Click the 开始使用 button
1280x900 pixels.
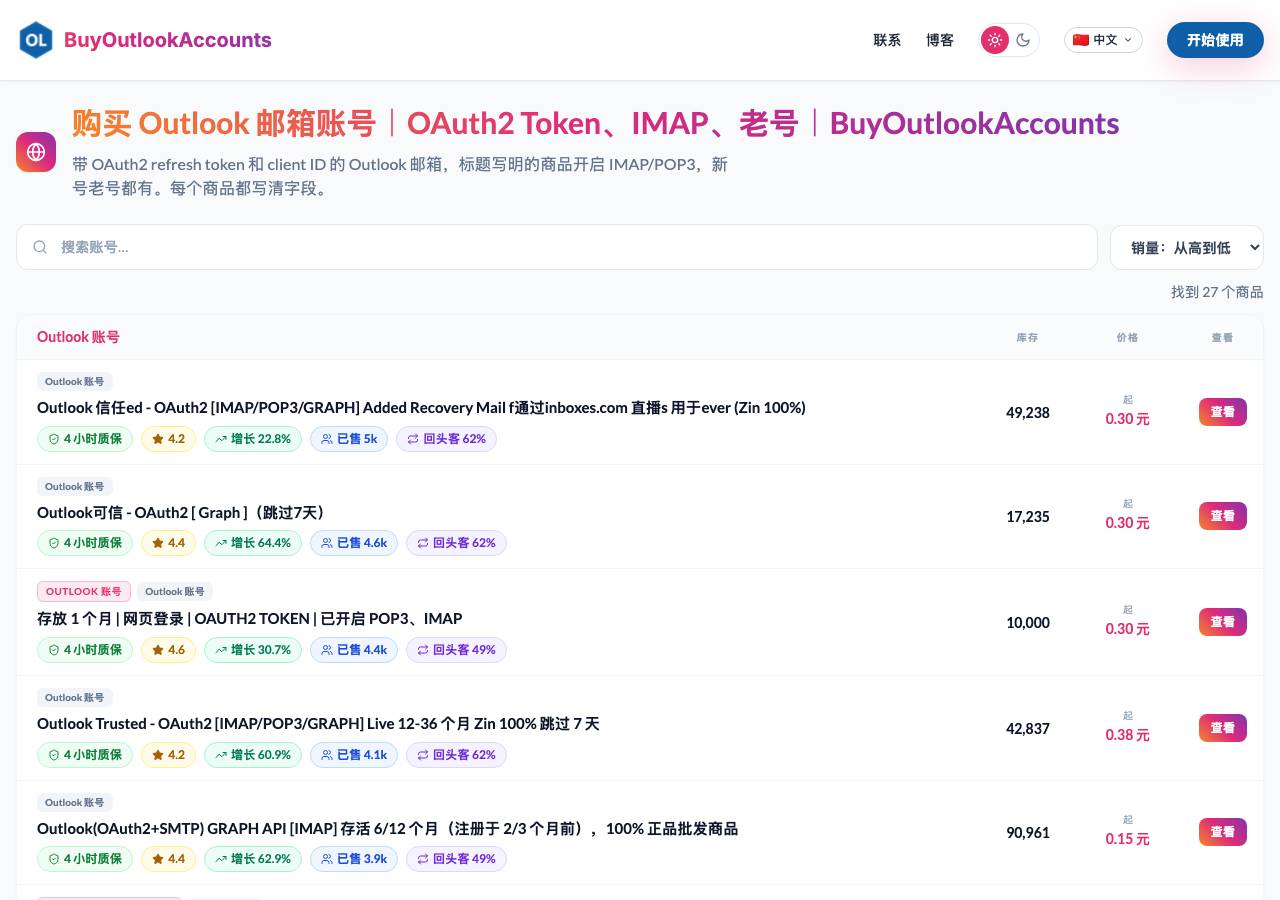coord(1215,40)
